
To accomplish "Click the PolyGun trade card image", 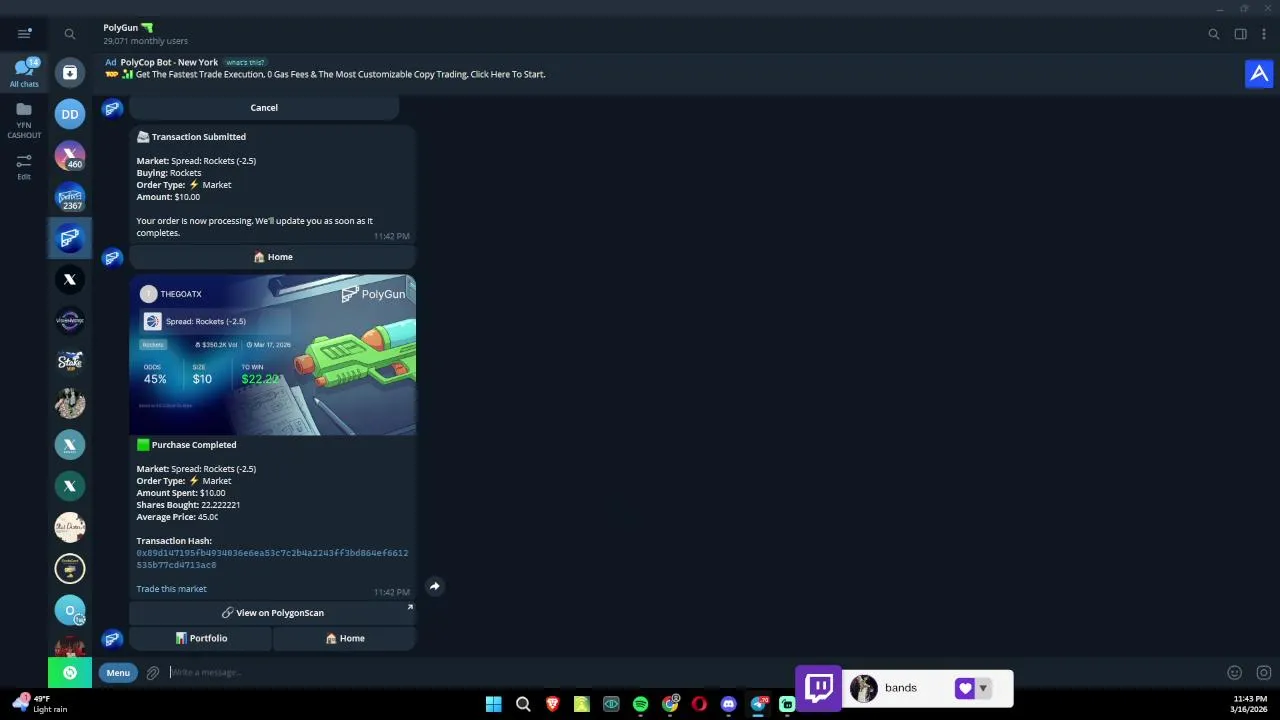I will pos(273,355).
